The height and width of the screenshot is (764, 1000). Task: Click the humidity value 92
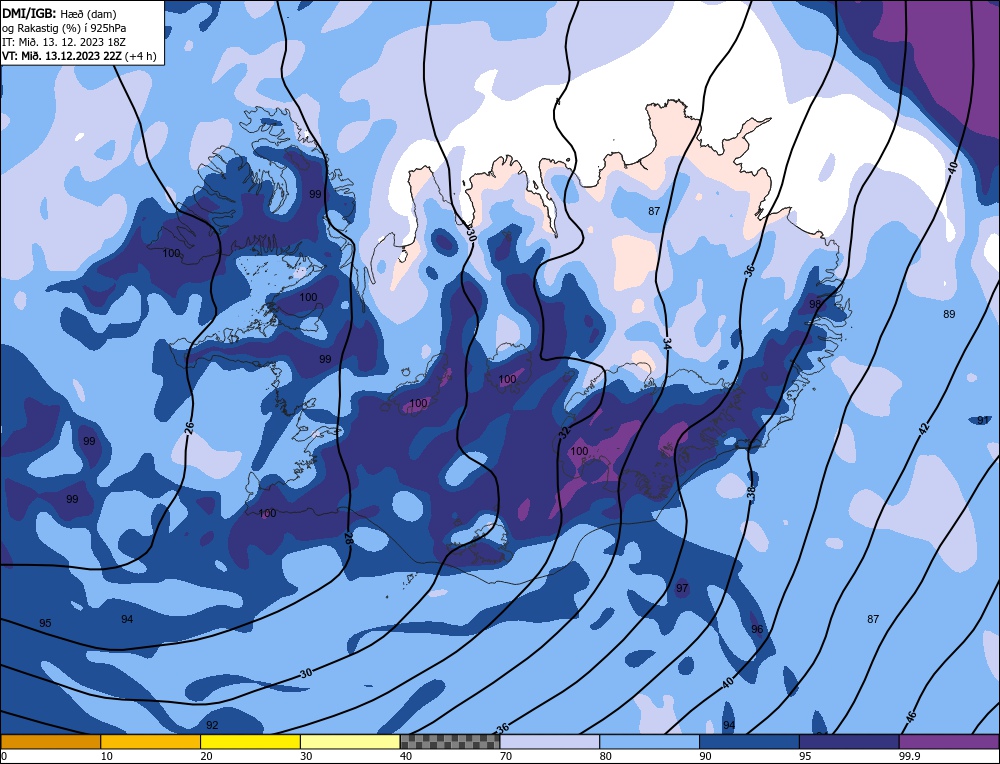point(212,725)
